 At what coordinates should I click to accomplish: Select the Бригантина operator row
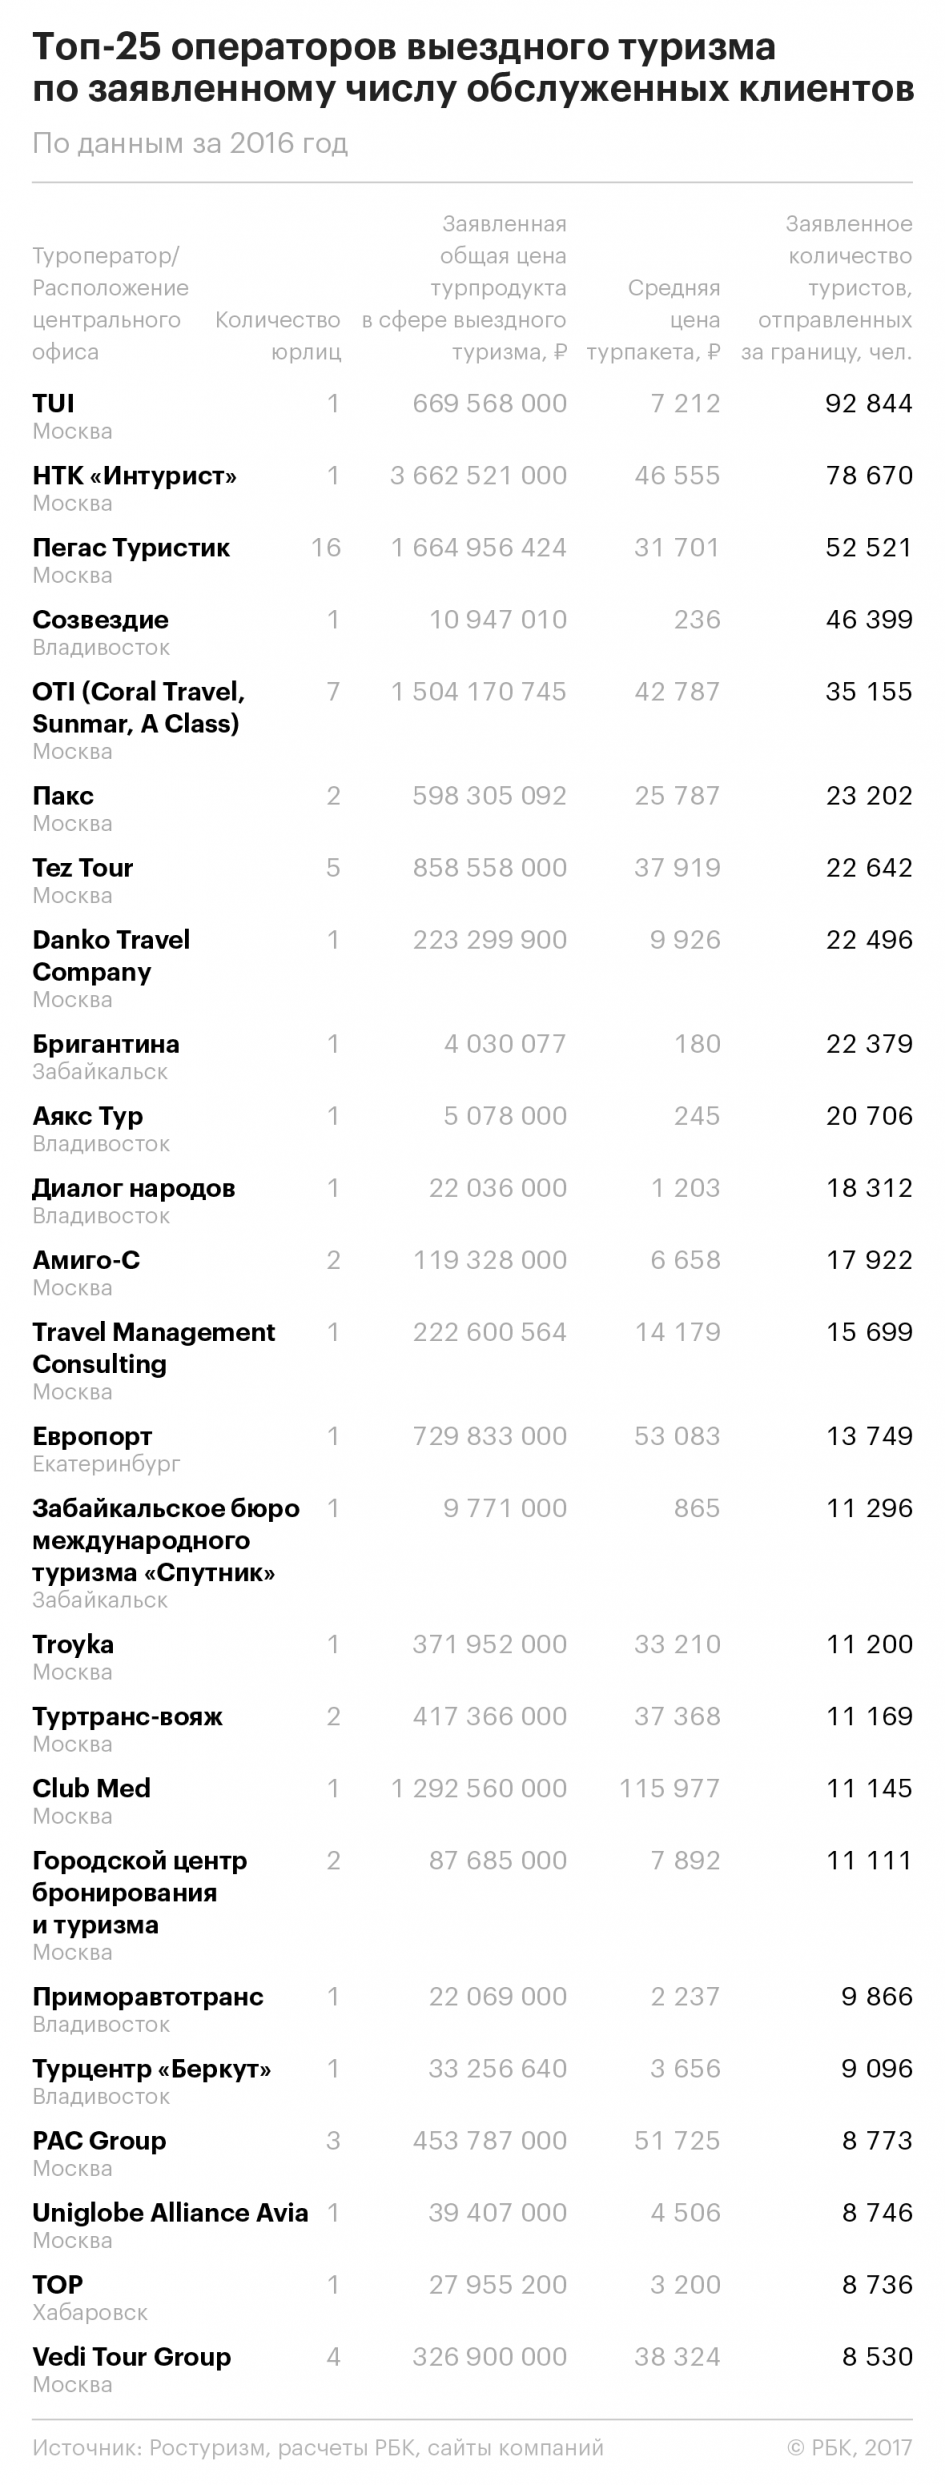click(106, 1043)
